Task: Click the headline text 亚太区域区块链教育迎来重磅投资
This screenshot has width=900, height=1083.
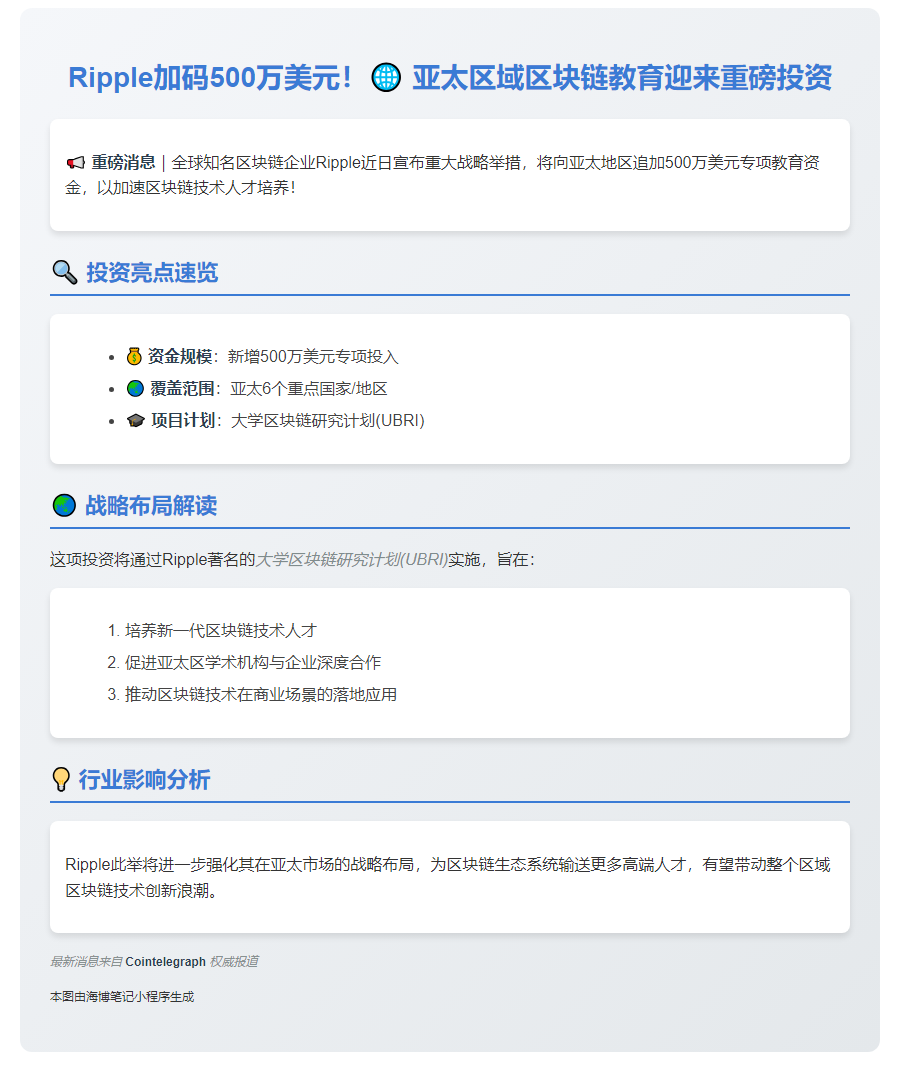Action: pyautogui.click(x=622, y=77)
